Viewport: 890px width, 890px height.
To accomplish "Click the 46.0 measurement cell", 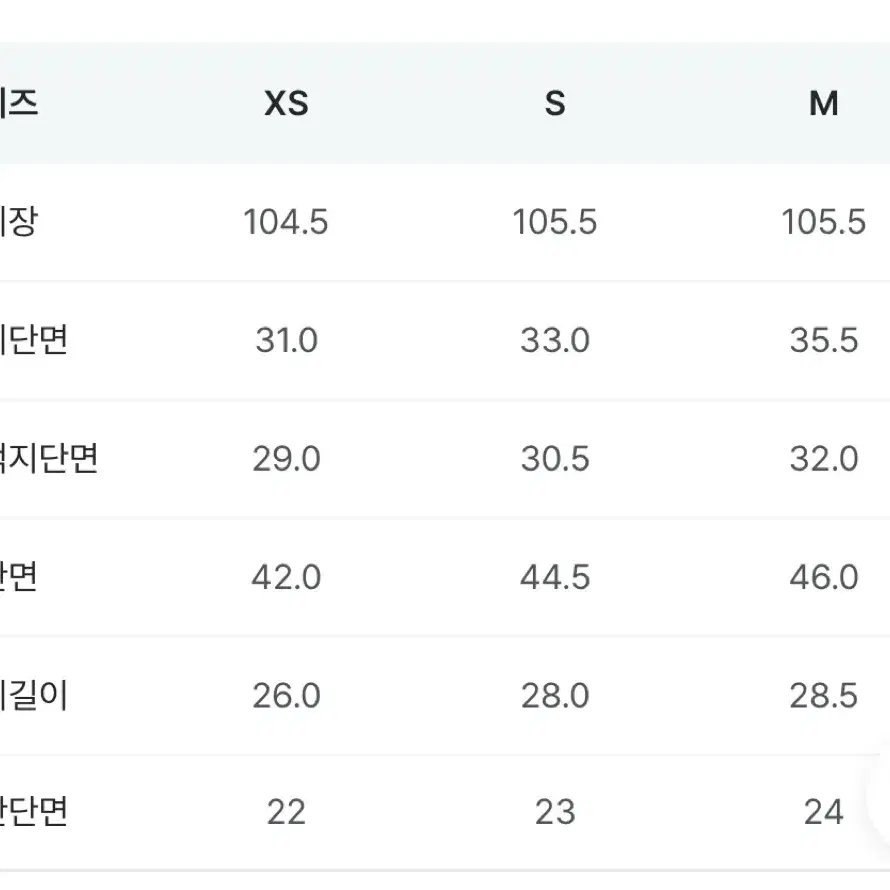I will [824, 577].
